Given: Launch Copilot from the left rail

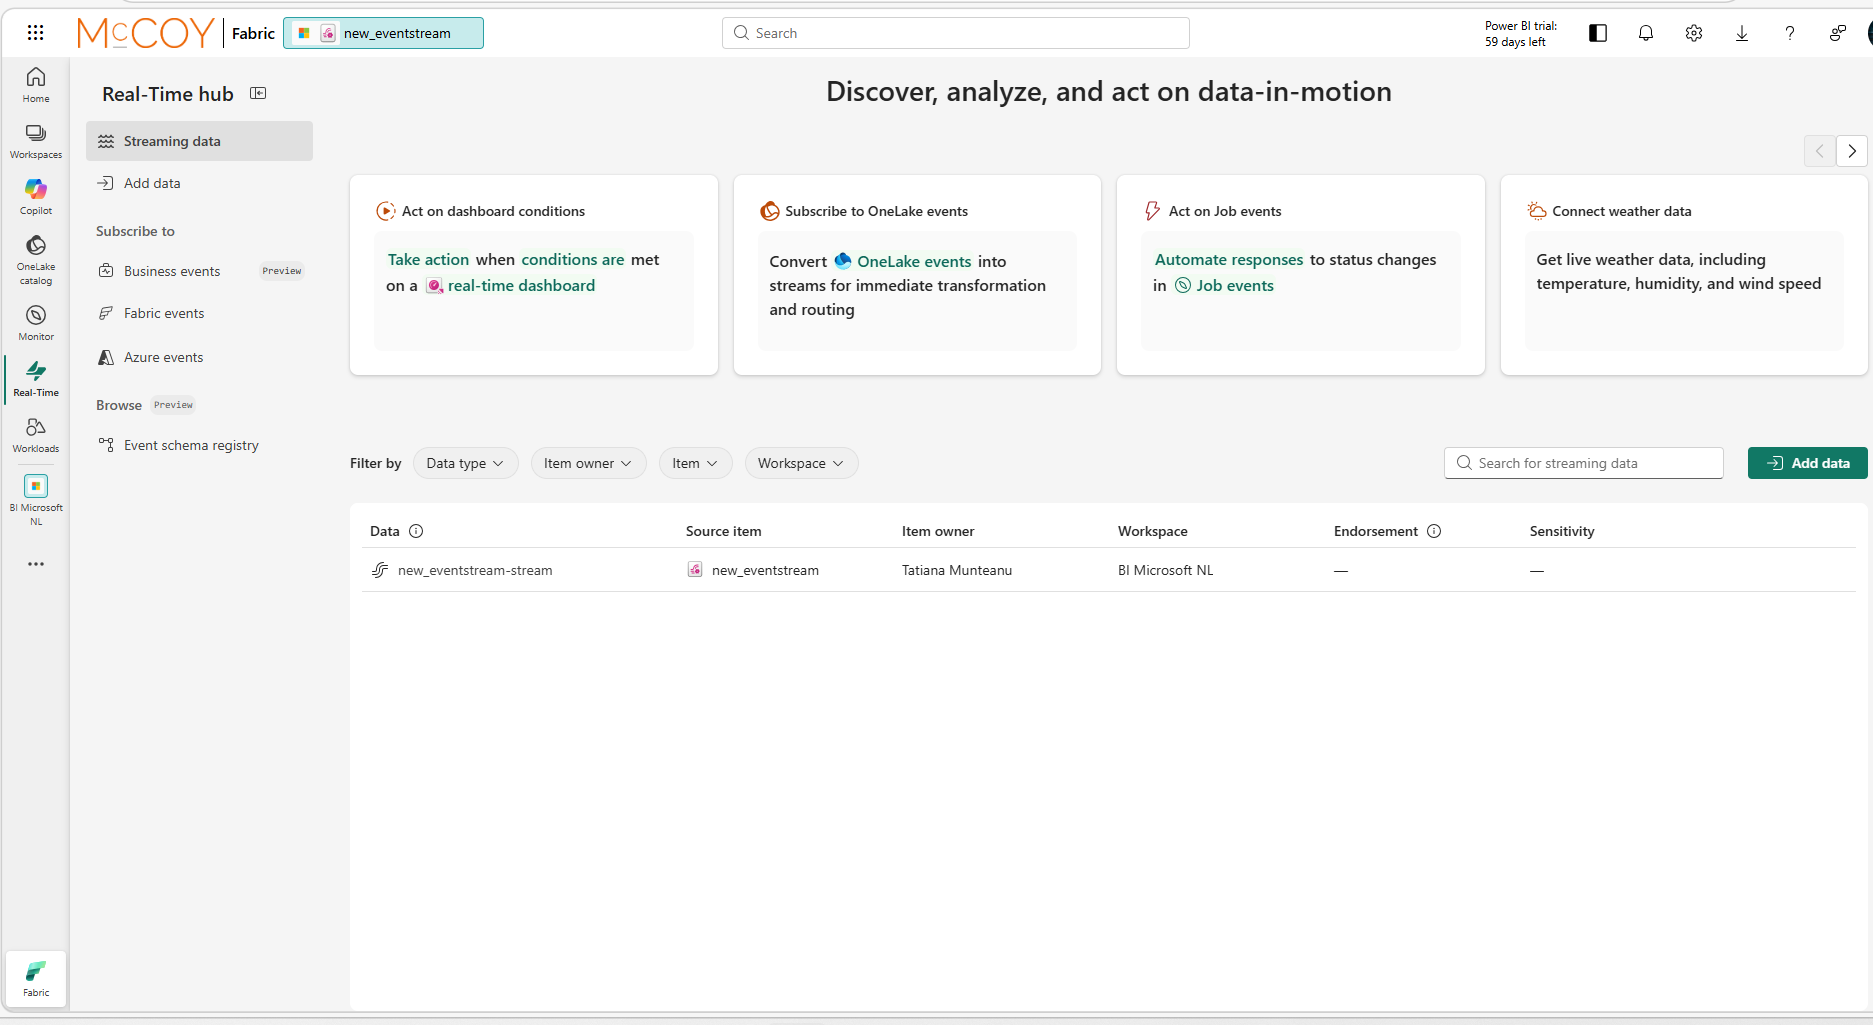Looking at the screenshot, I should pyautogui.click(x=36, y=197).
